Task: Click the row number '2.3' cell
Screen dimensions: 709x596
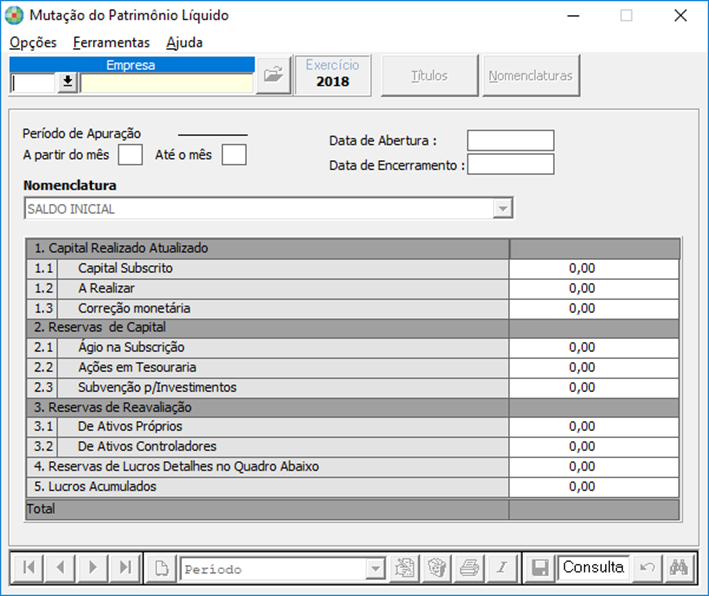Action: coord(43,387)
